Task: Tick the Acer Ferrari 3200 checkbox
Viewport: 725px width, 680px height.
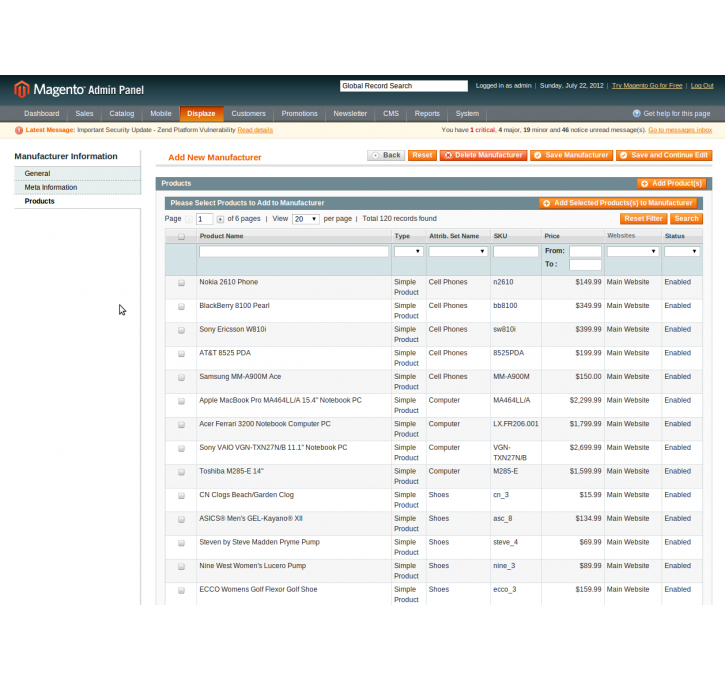Action: 181,425
